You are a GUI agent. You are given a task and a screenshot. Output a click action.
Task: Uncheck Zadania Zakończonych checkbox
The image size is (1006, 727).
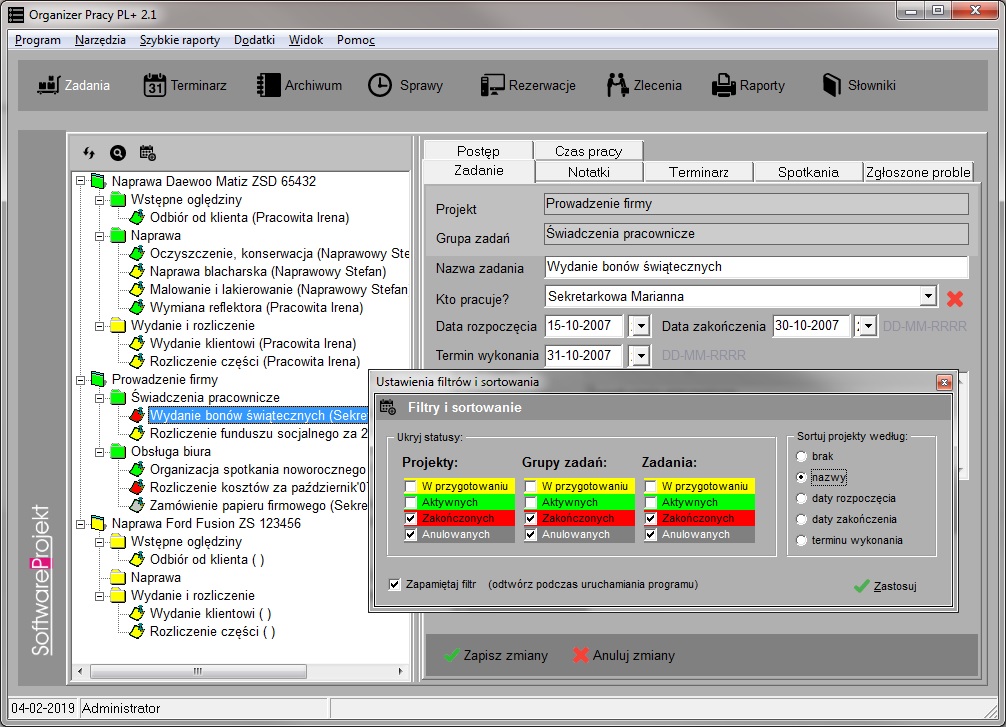coord(651,518)
